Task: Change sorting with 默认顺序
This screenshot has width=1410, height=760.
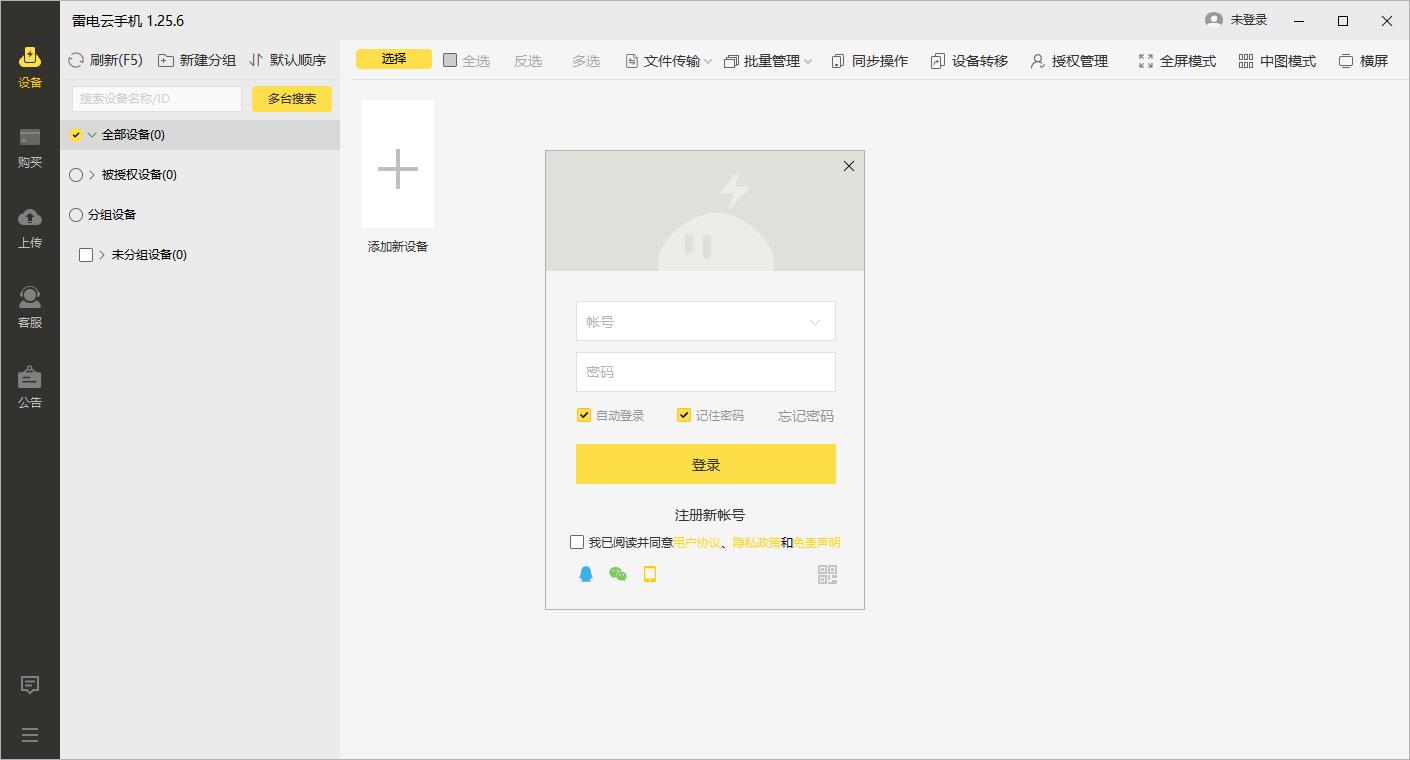Action: (x=288, y=60)
